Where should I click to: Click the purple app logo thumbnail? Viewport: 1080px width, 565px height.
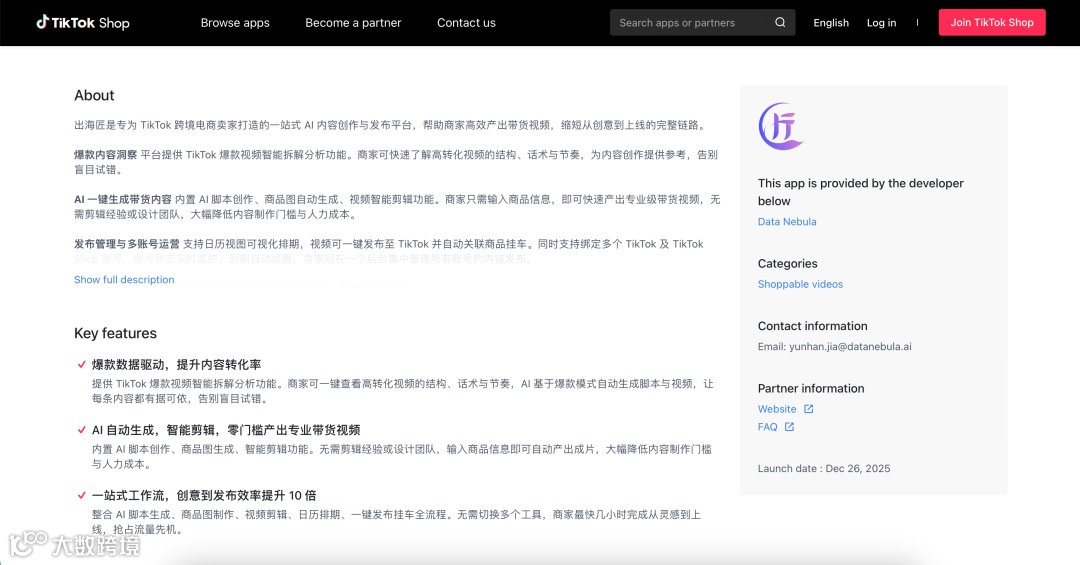tap(781, 126)
